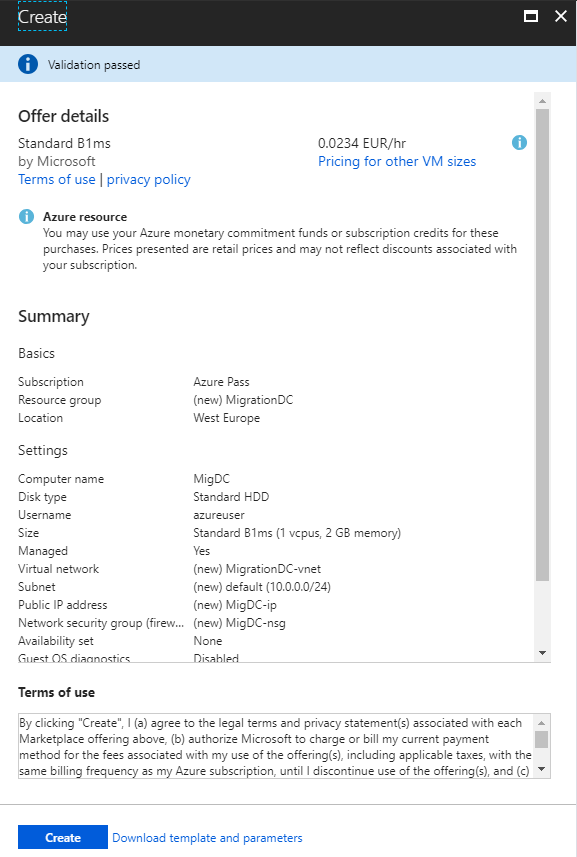Click the terms box scroll down arrow
577x857 pixels.
click(541, 769)
